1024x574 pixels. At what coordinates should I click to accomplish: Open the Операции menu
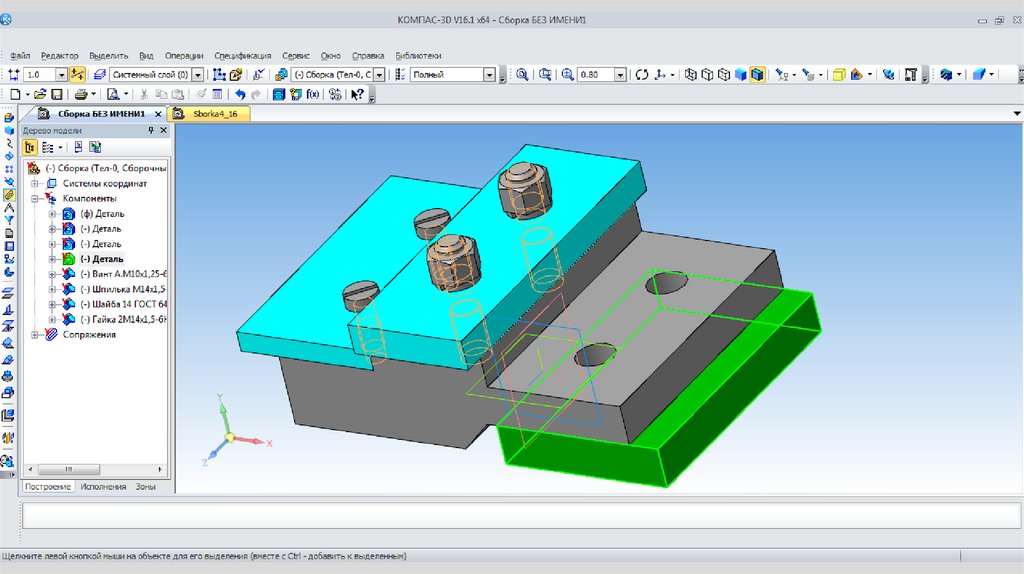click(184, 56)
